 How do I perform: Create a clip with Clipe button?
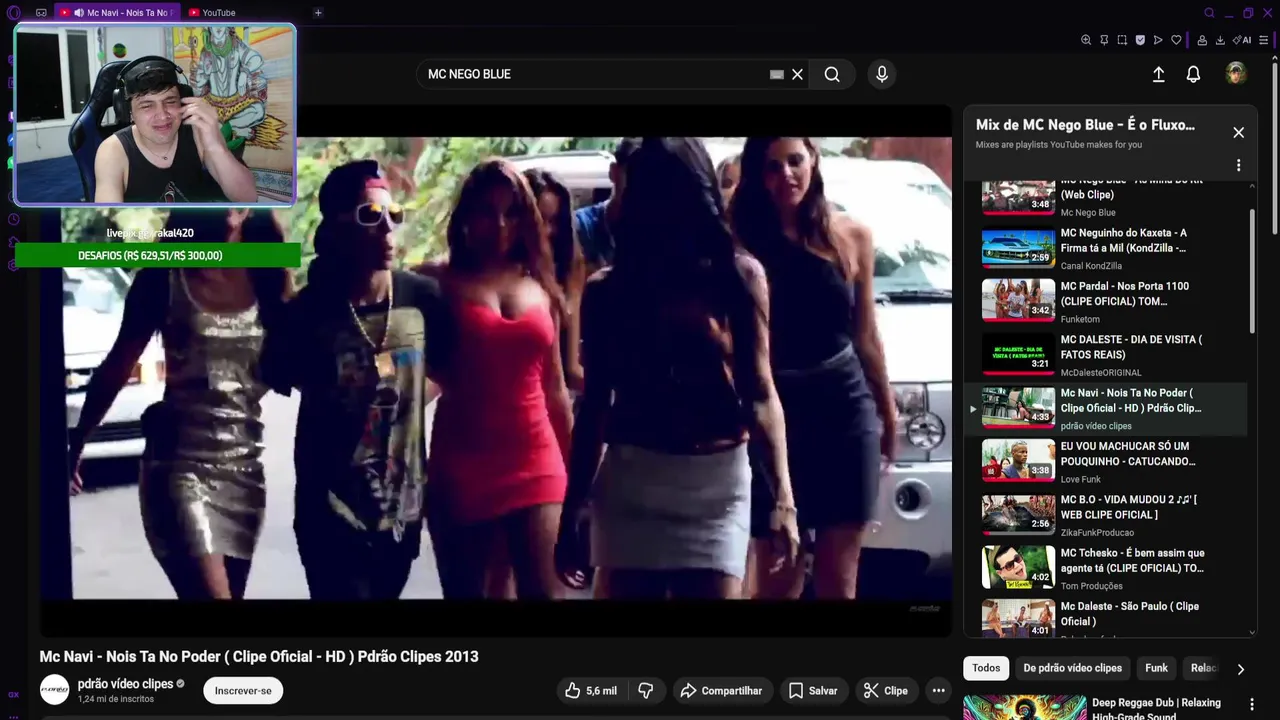pos(886,690)
